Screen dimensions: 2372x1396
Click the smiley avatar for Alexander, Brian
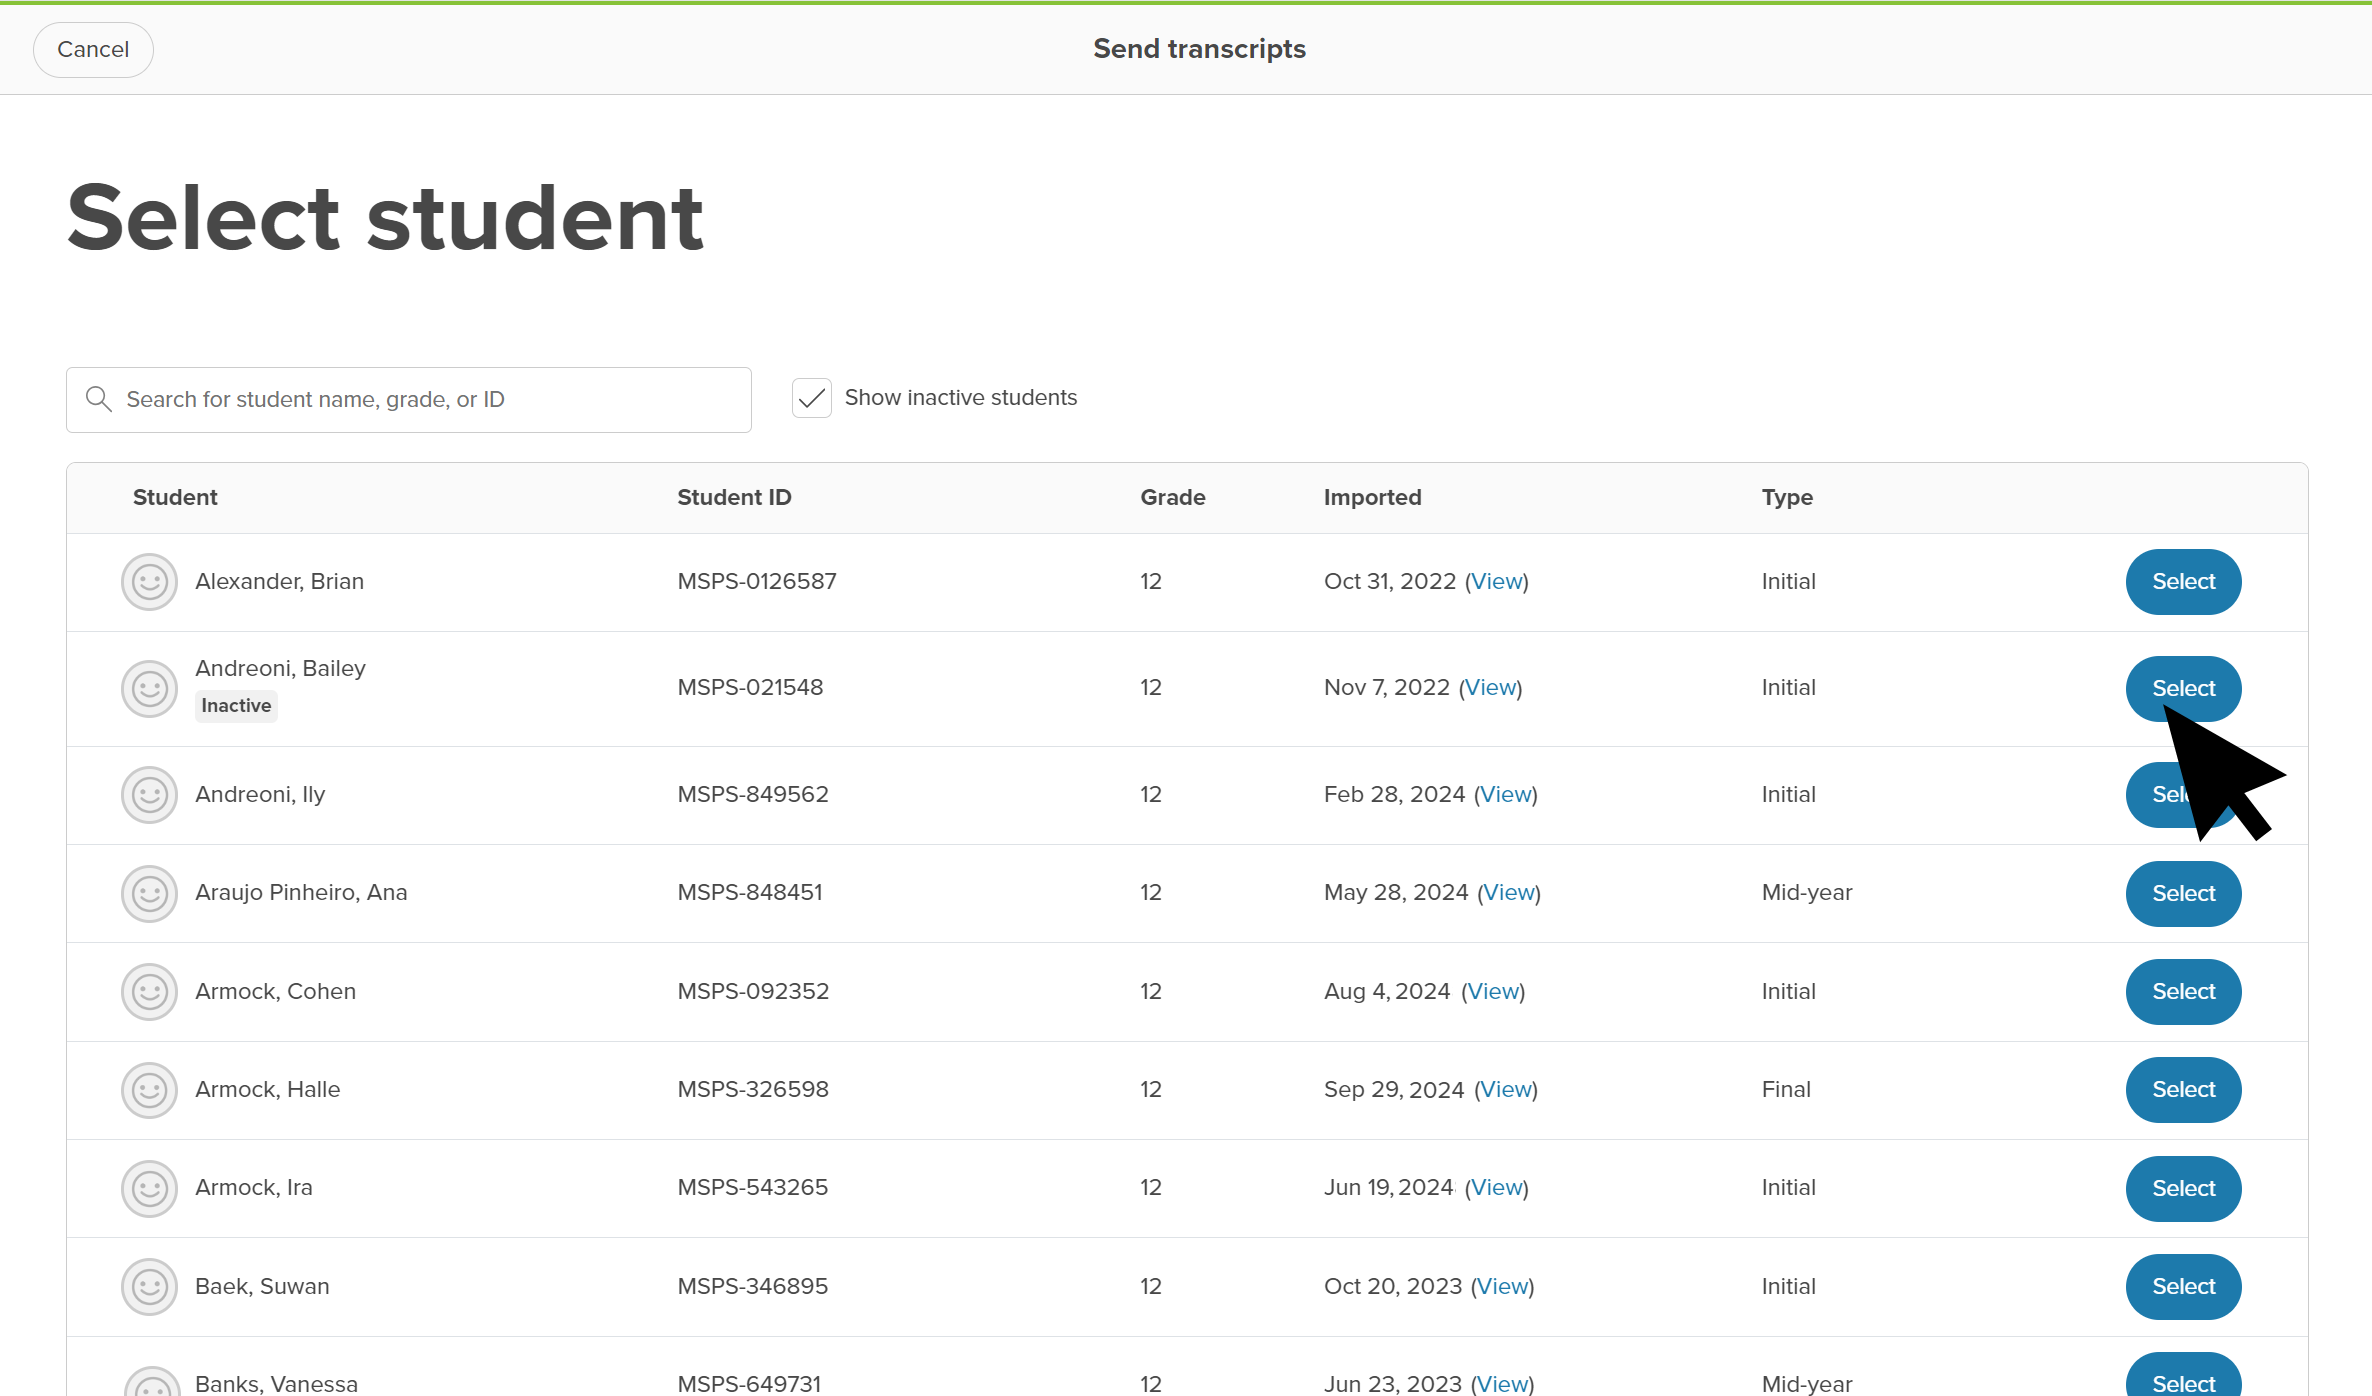click(x=148, y=581)
